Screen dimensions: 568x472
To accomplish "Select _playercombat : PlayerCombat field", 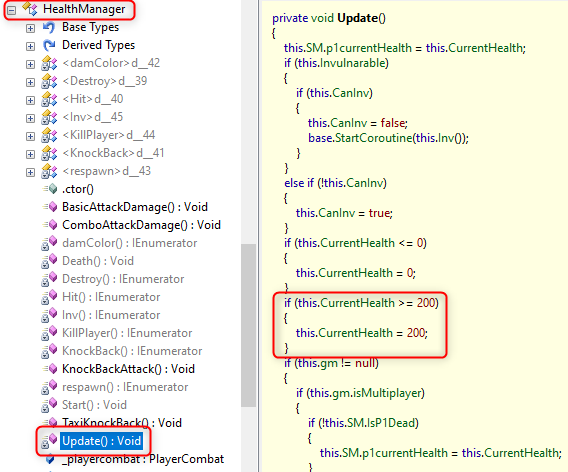I will coord(143,459).
